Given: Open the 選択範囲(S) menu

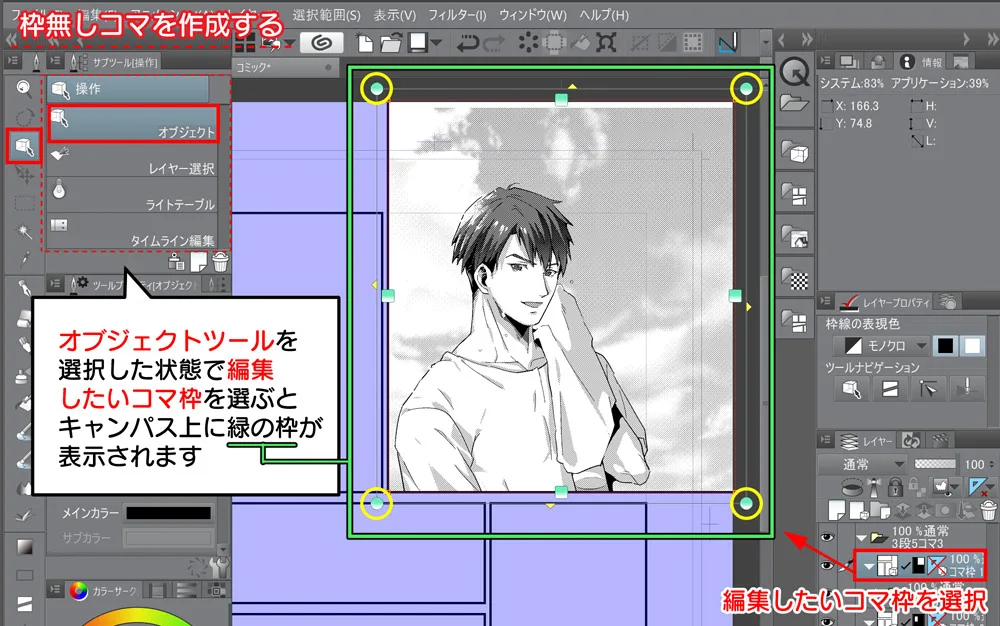Looking at the screenshot, I should click(x=327, y=15).
